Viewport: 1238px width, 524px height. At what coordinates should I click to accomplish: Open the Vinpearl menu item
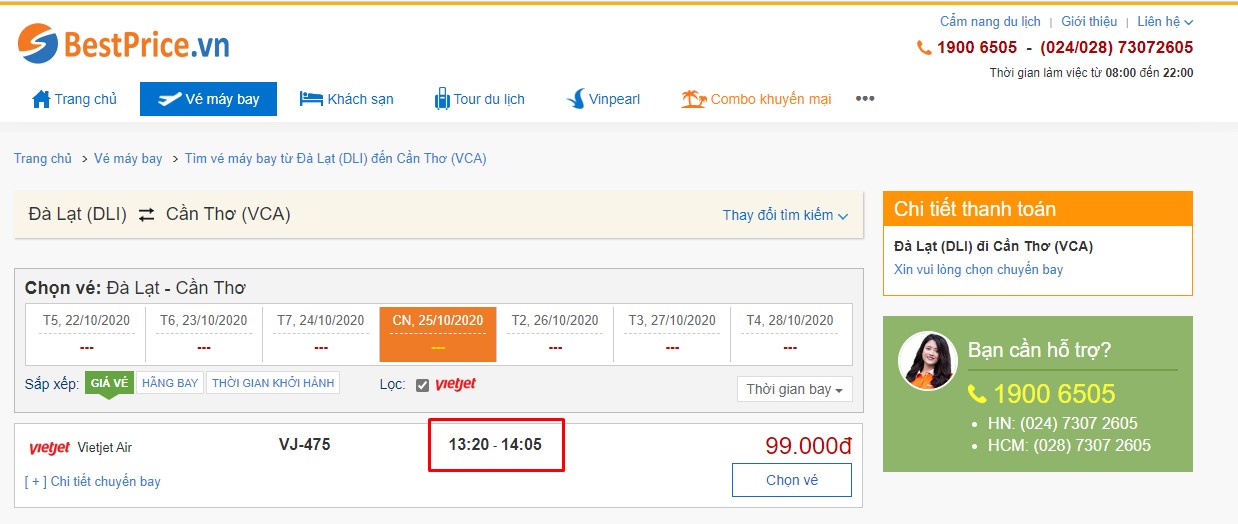pos(603,99)
